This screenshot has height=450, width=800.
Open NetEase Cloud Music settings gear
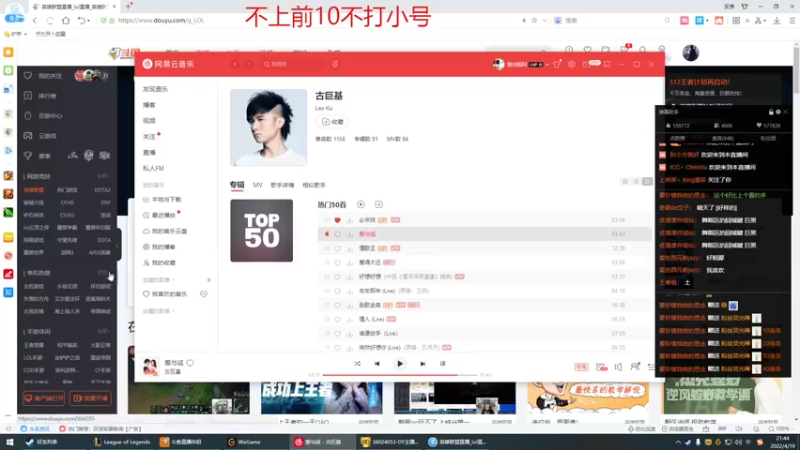(571, 64)
